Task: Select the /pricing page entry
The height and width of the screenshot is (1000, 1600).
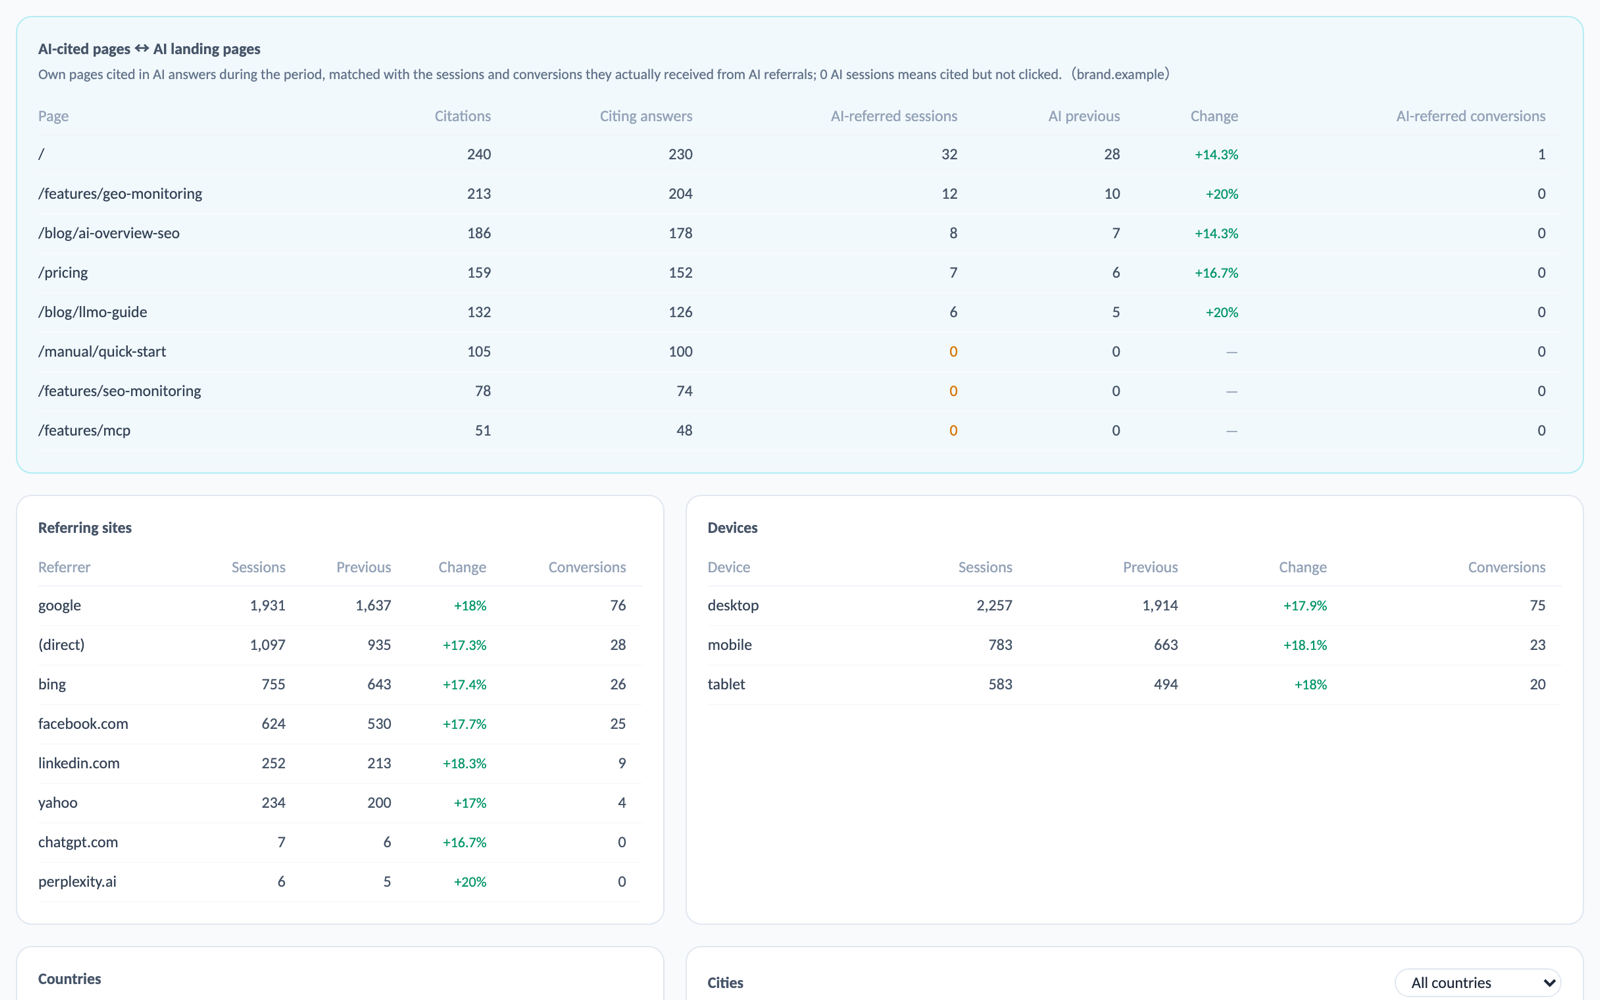Action: point(799,273)
